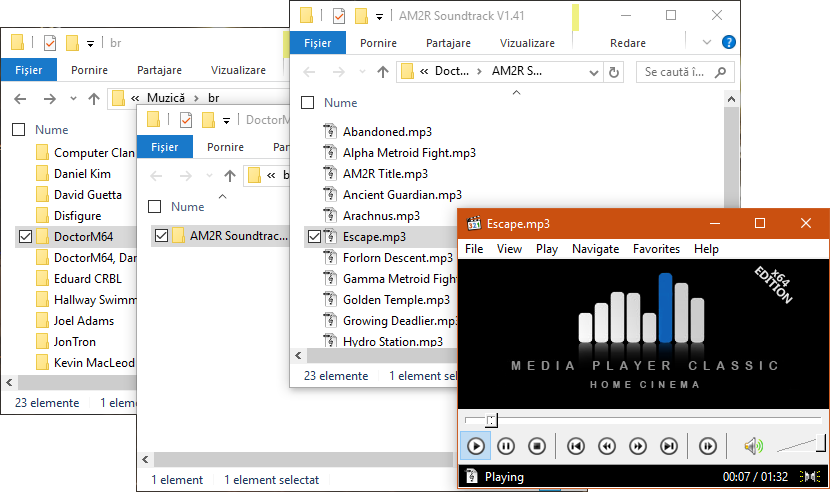Click the increase speed forward button

tap(638, 446)
